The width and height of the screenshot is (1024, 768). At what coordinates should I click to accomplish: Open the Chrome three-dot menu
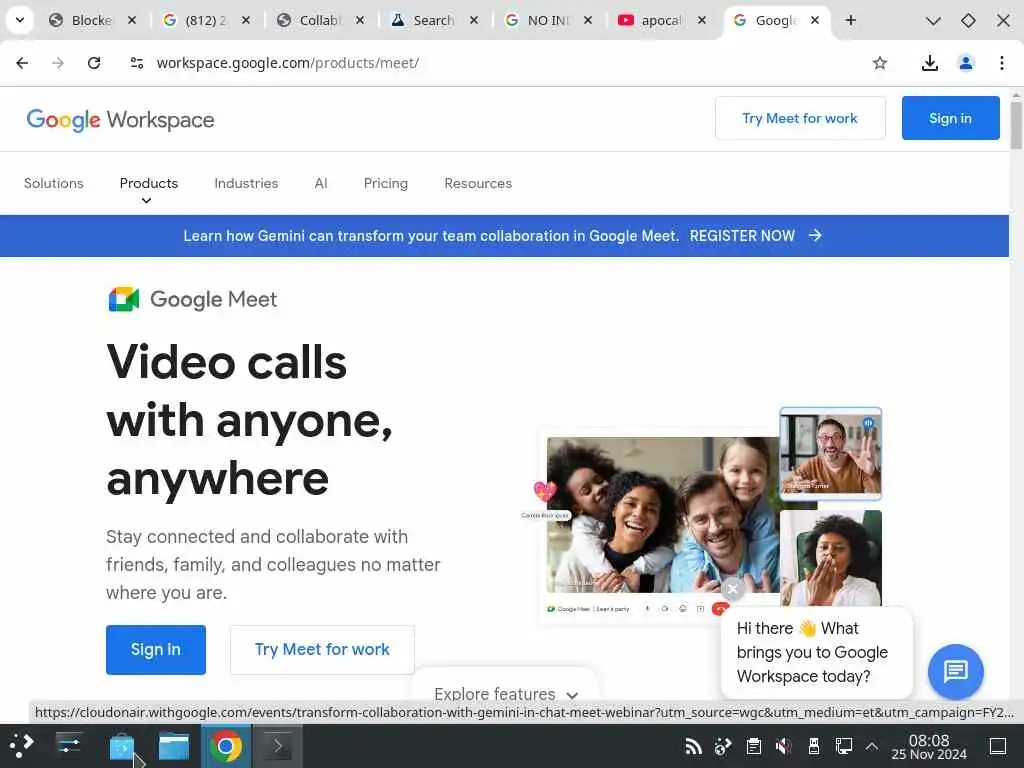tap(1002, 63)
